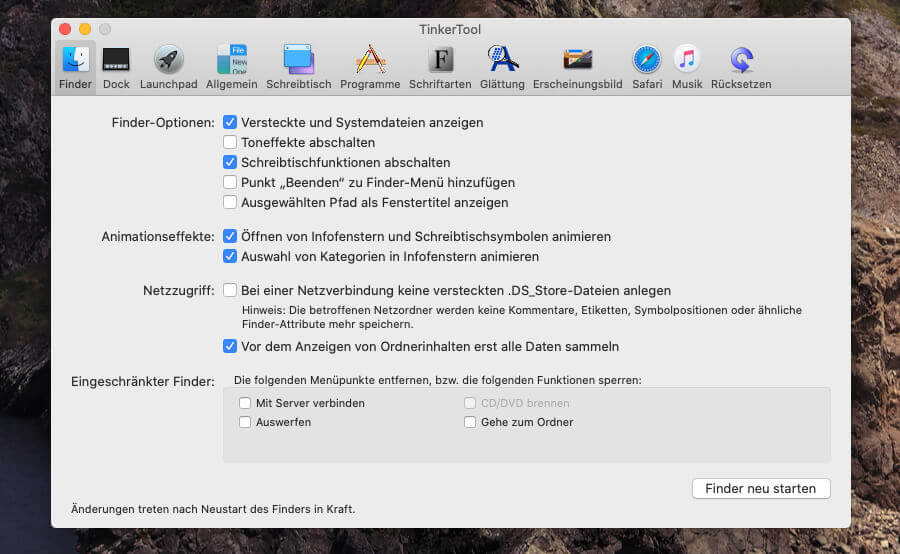Toggle Auswahl von Kategorien animieren checkbox
This screenshot has width=900, height=554.
tap(230, 256)
